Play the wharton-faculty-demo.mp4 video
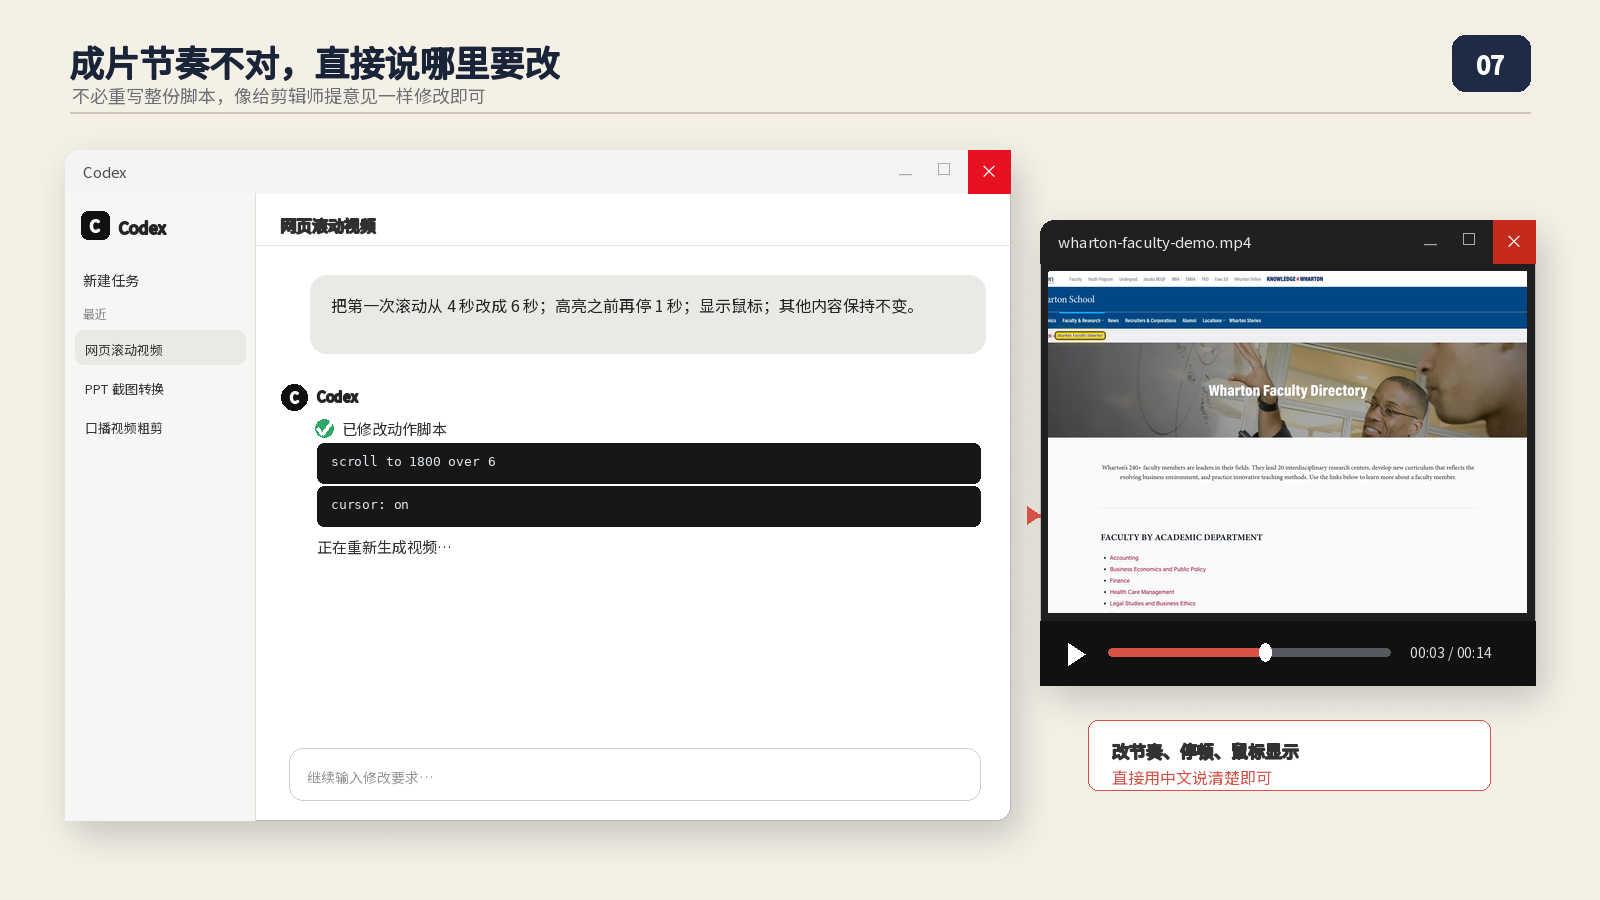 click(x=1076, y=654)
